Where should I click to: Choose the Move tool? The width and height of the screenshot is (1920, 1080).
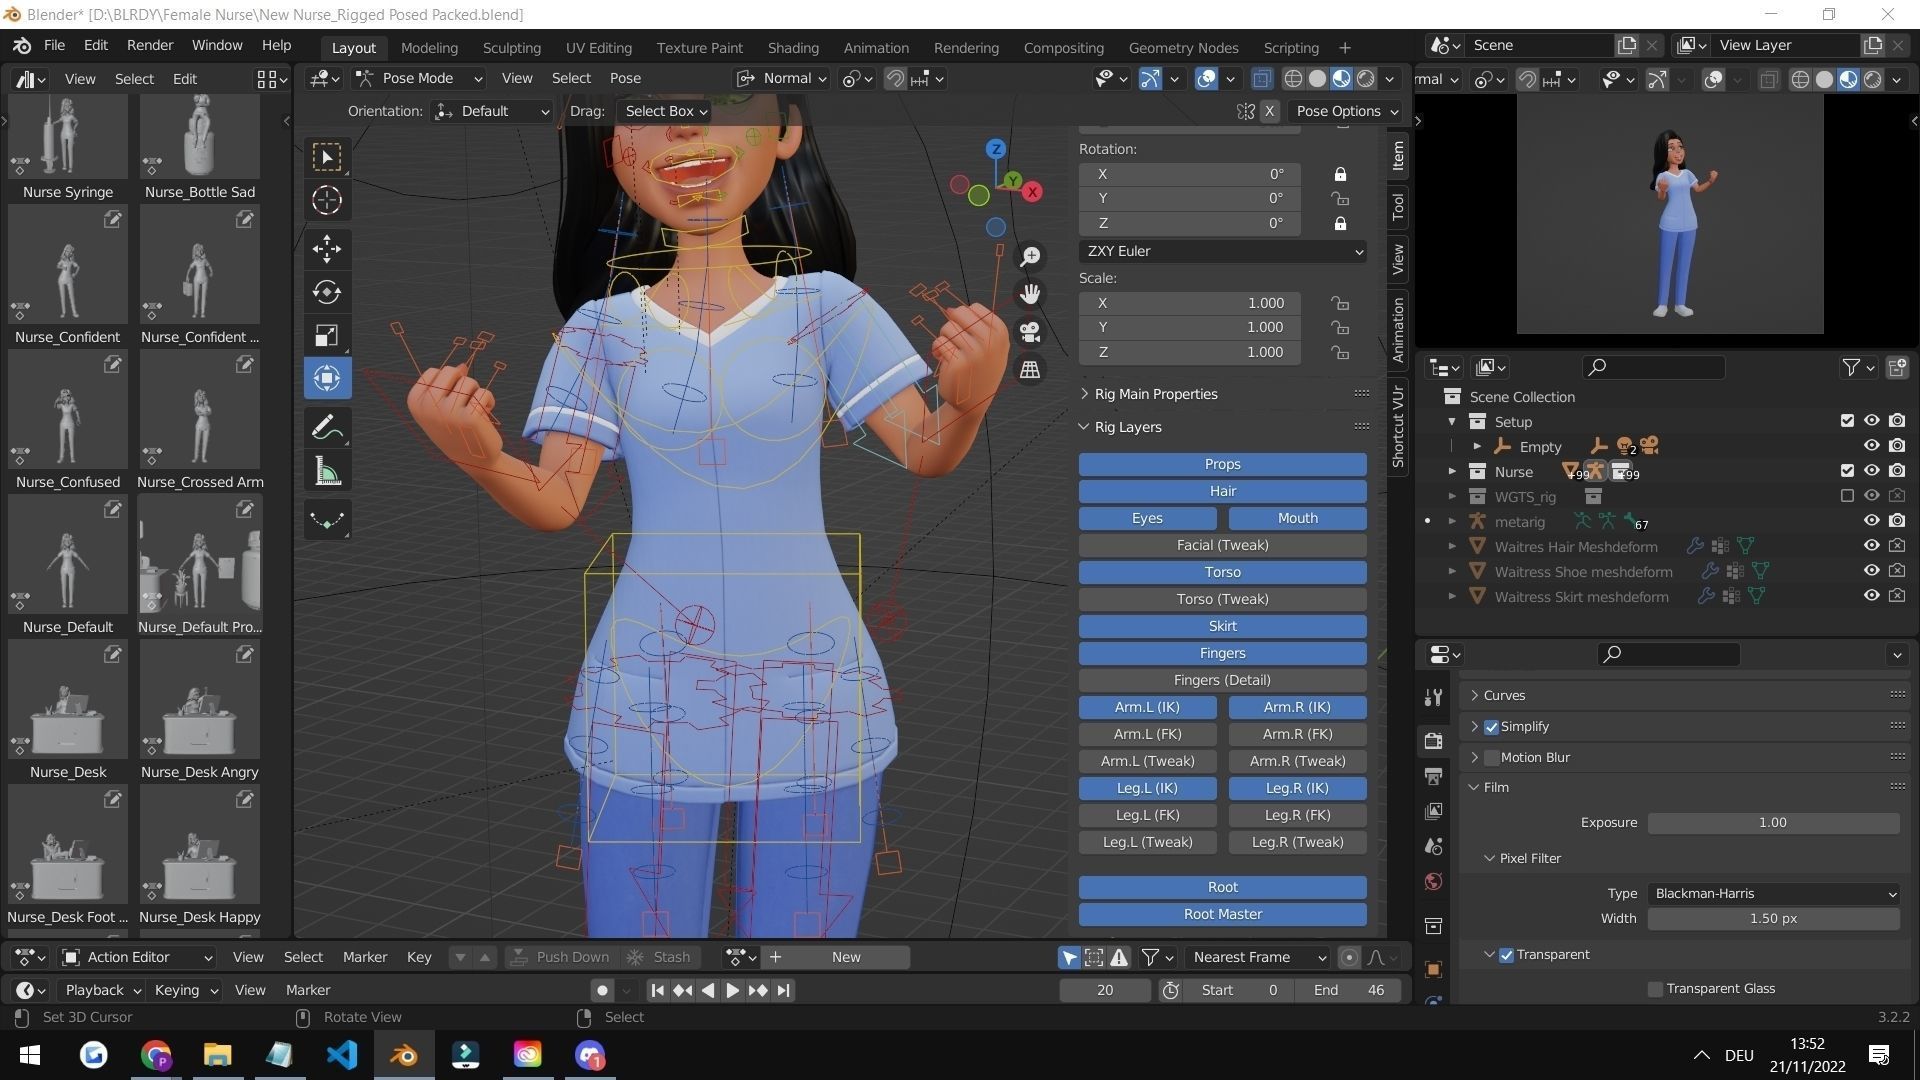[327, 249]
